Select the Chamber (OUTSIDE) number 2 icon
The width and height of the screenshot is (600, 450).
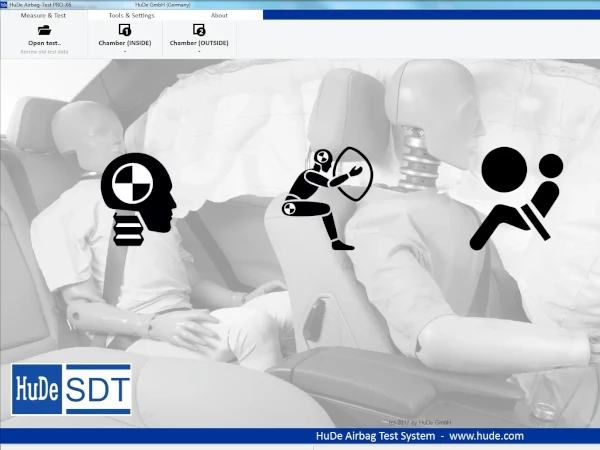click(x=198, y=31)
